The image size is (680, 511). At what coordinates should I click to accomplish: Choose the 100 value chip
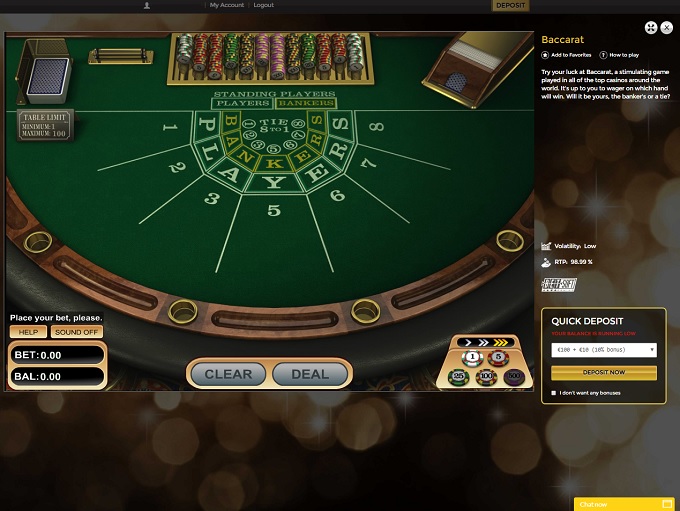486,377
